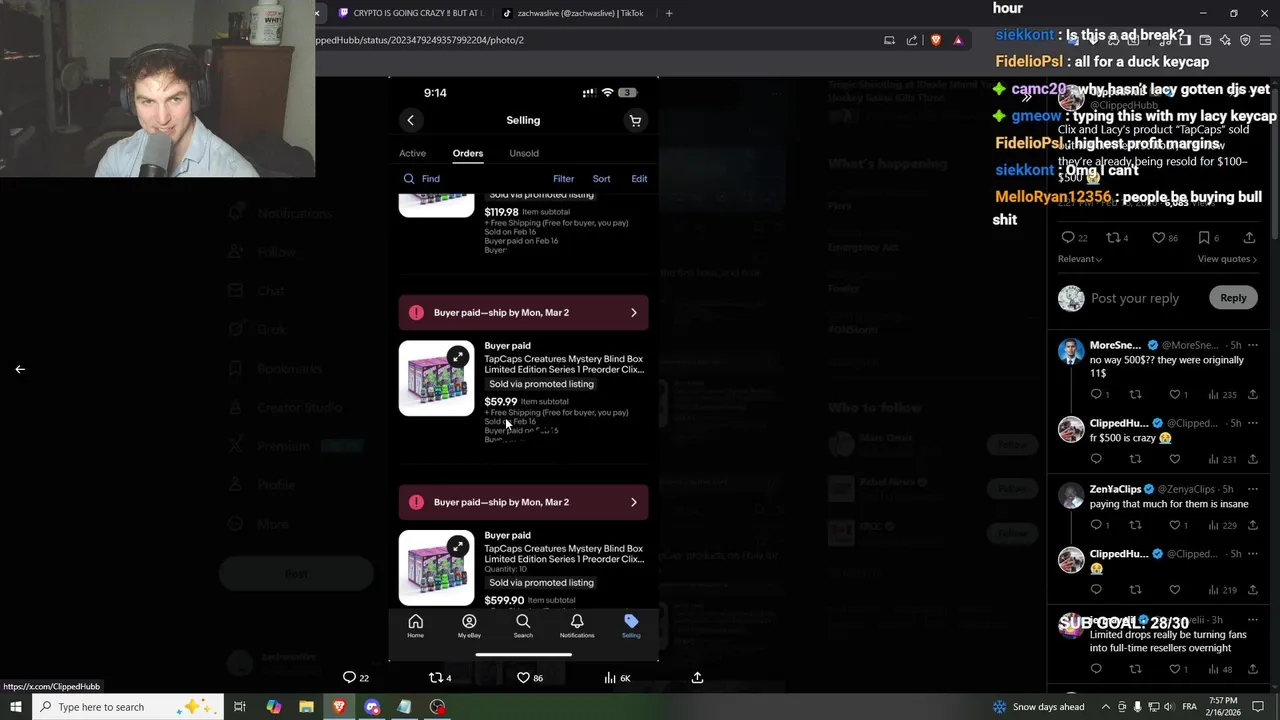Expand first 'Buyer paid—ship by Mon, Mar 2' banner
Screen dimensions: 1280x720
point(523,312)
